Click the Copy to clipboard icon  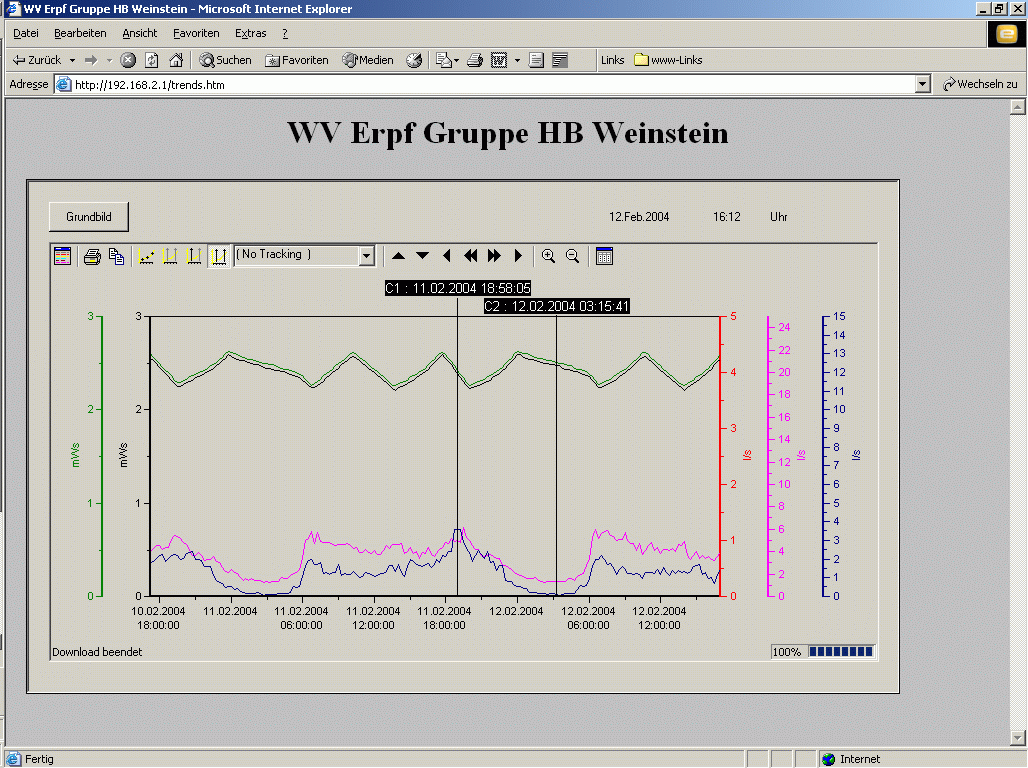click(x=116, y=255)
